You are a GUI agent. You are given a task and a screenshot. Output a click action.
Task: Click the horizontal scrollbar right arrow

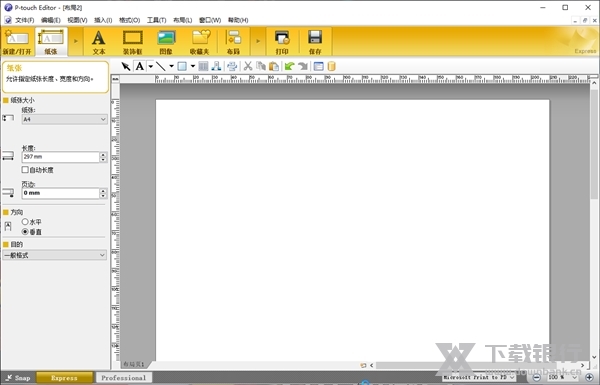click(582, 365)
